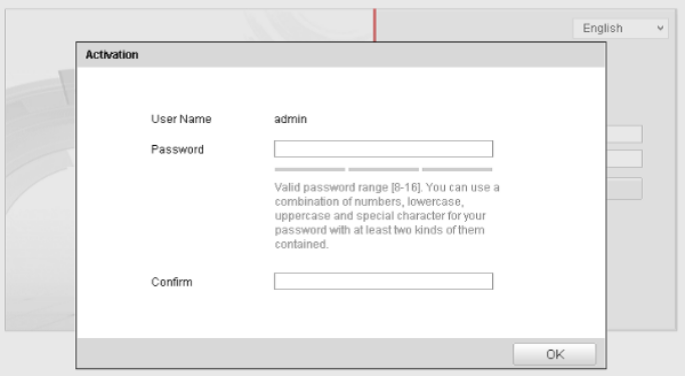Screen dimensions: 685x376
Task: Click the middle password strength bar segment
Action: [x=384, y=169]
